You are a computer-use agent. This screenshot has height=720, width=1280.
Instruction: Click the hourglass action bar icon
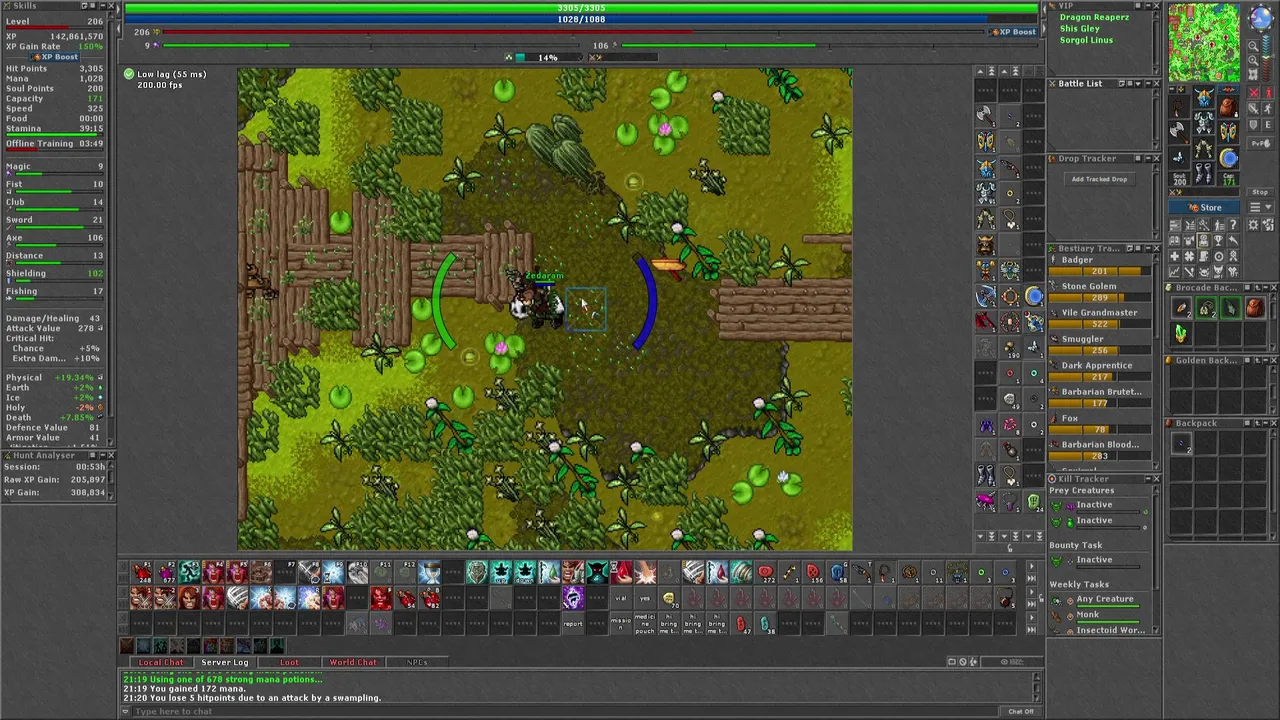point(429,572)
